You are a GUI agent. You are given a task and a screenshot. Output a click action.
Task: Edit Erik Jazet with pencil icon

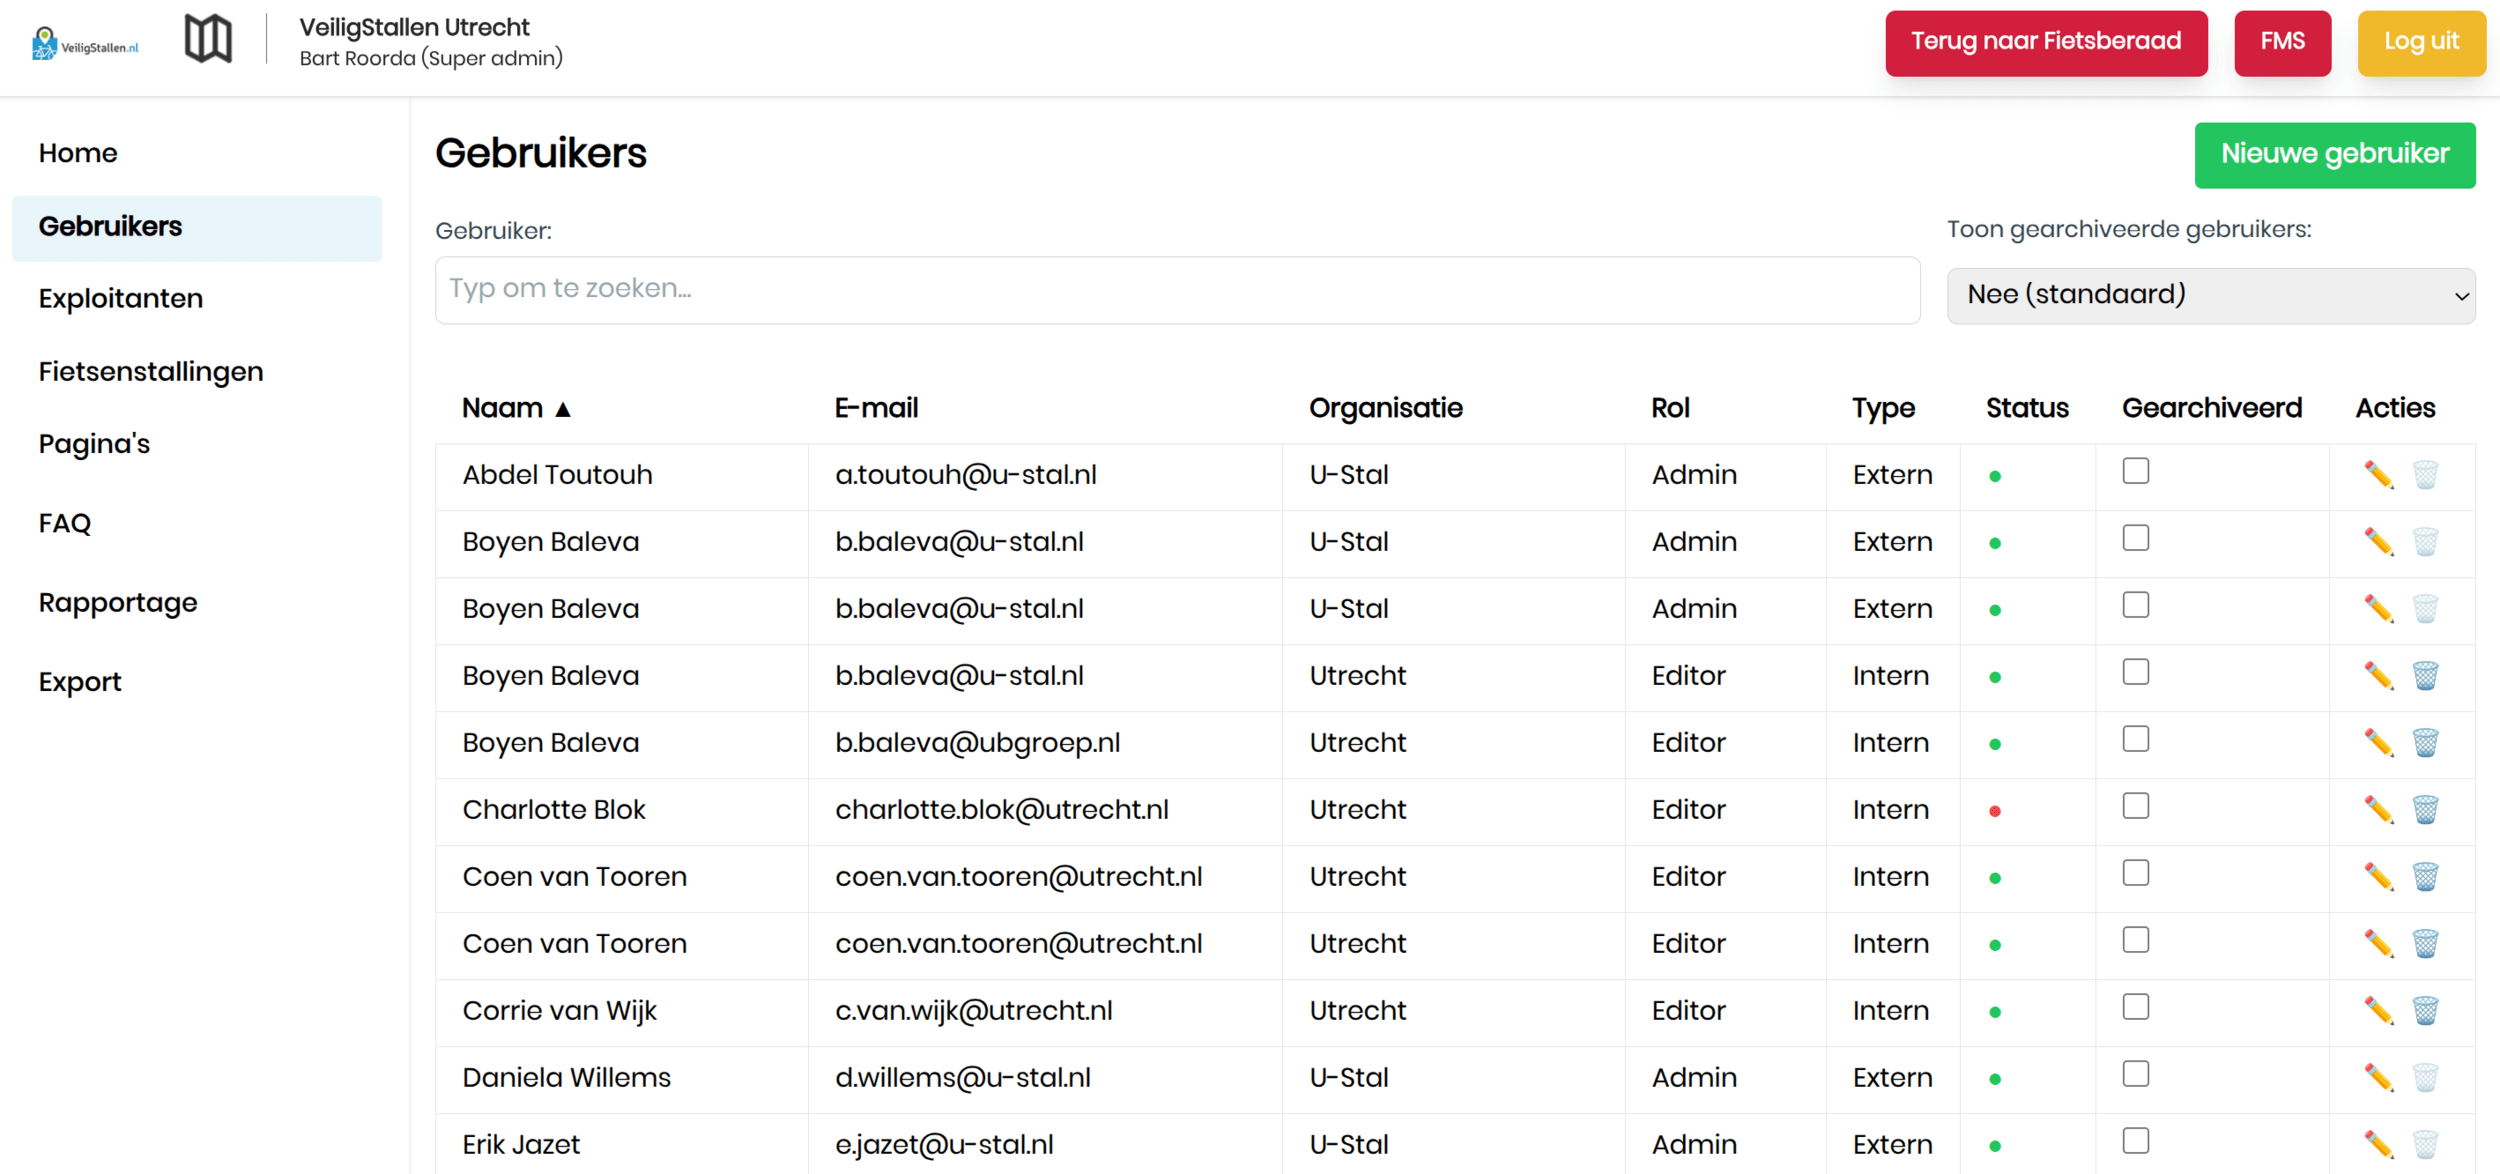[x=2378, y=1144]
